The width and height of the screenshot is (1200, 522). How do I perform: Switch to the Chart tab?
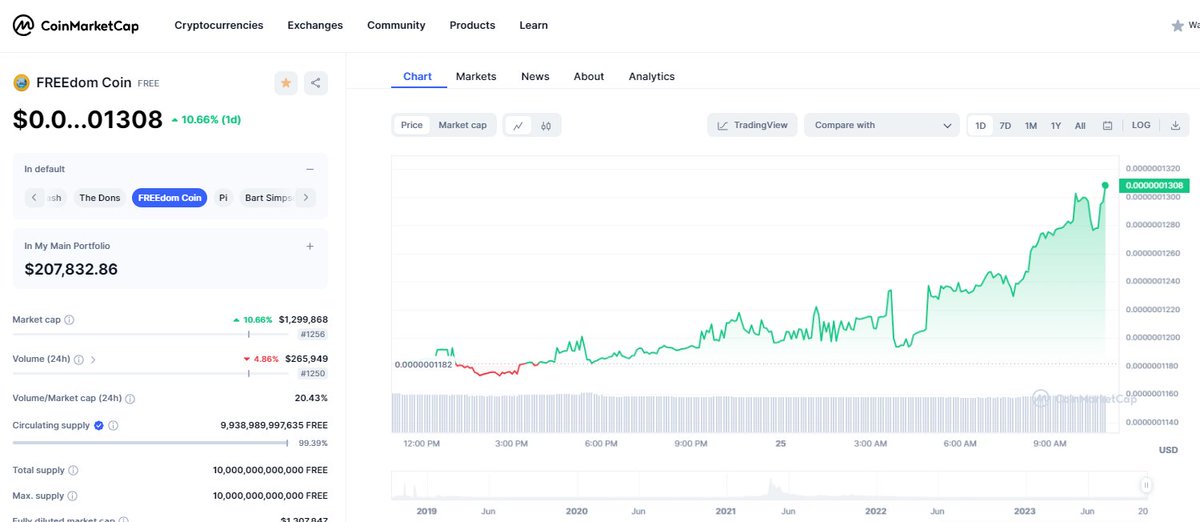pos(417,76)
